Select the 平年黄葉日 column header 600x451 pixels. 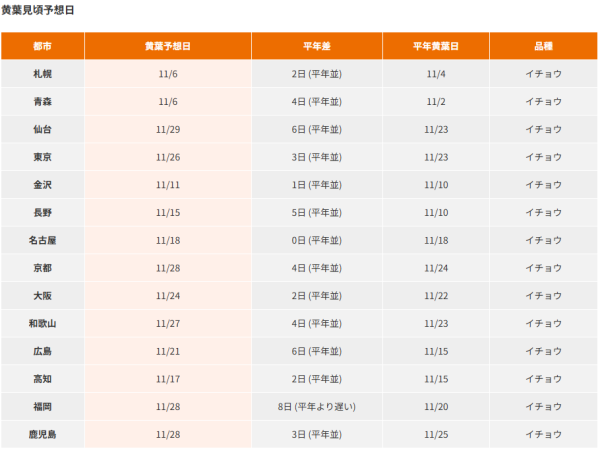point(435,47)
